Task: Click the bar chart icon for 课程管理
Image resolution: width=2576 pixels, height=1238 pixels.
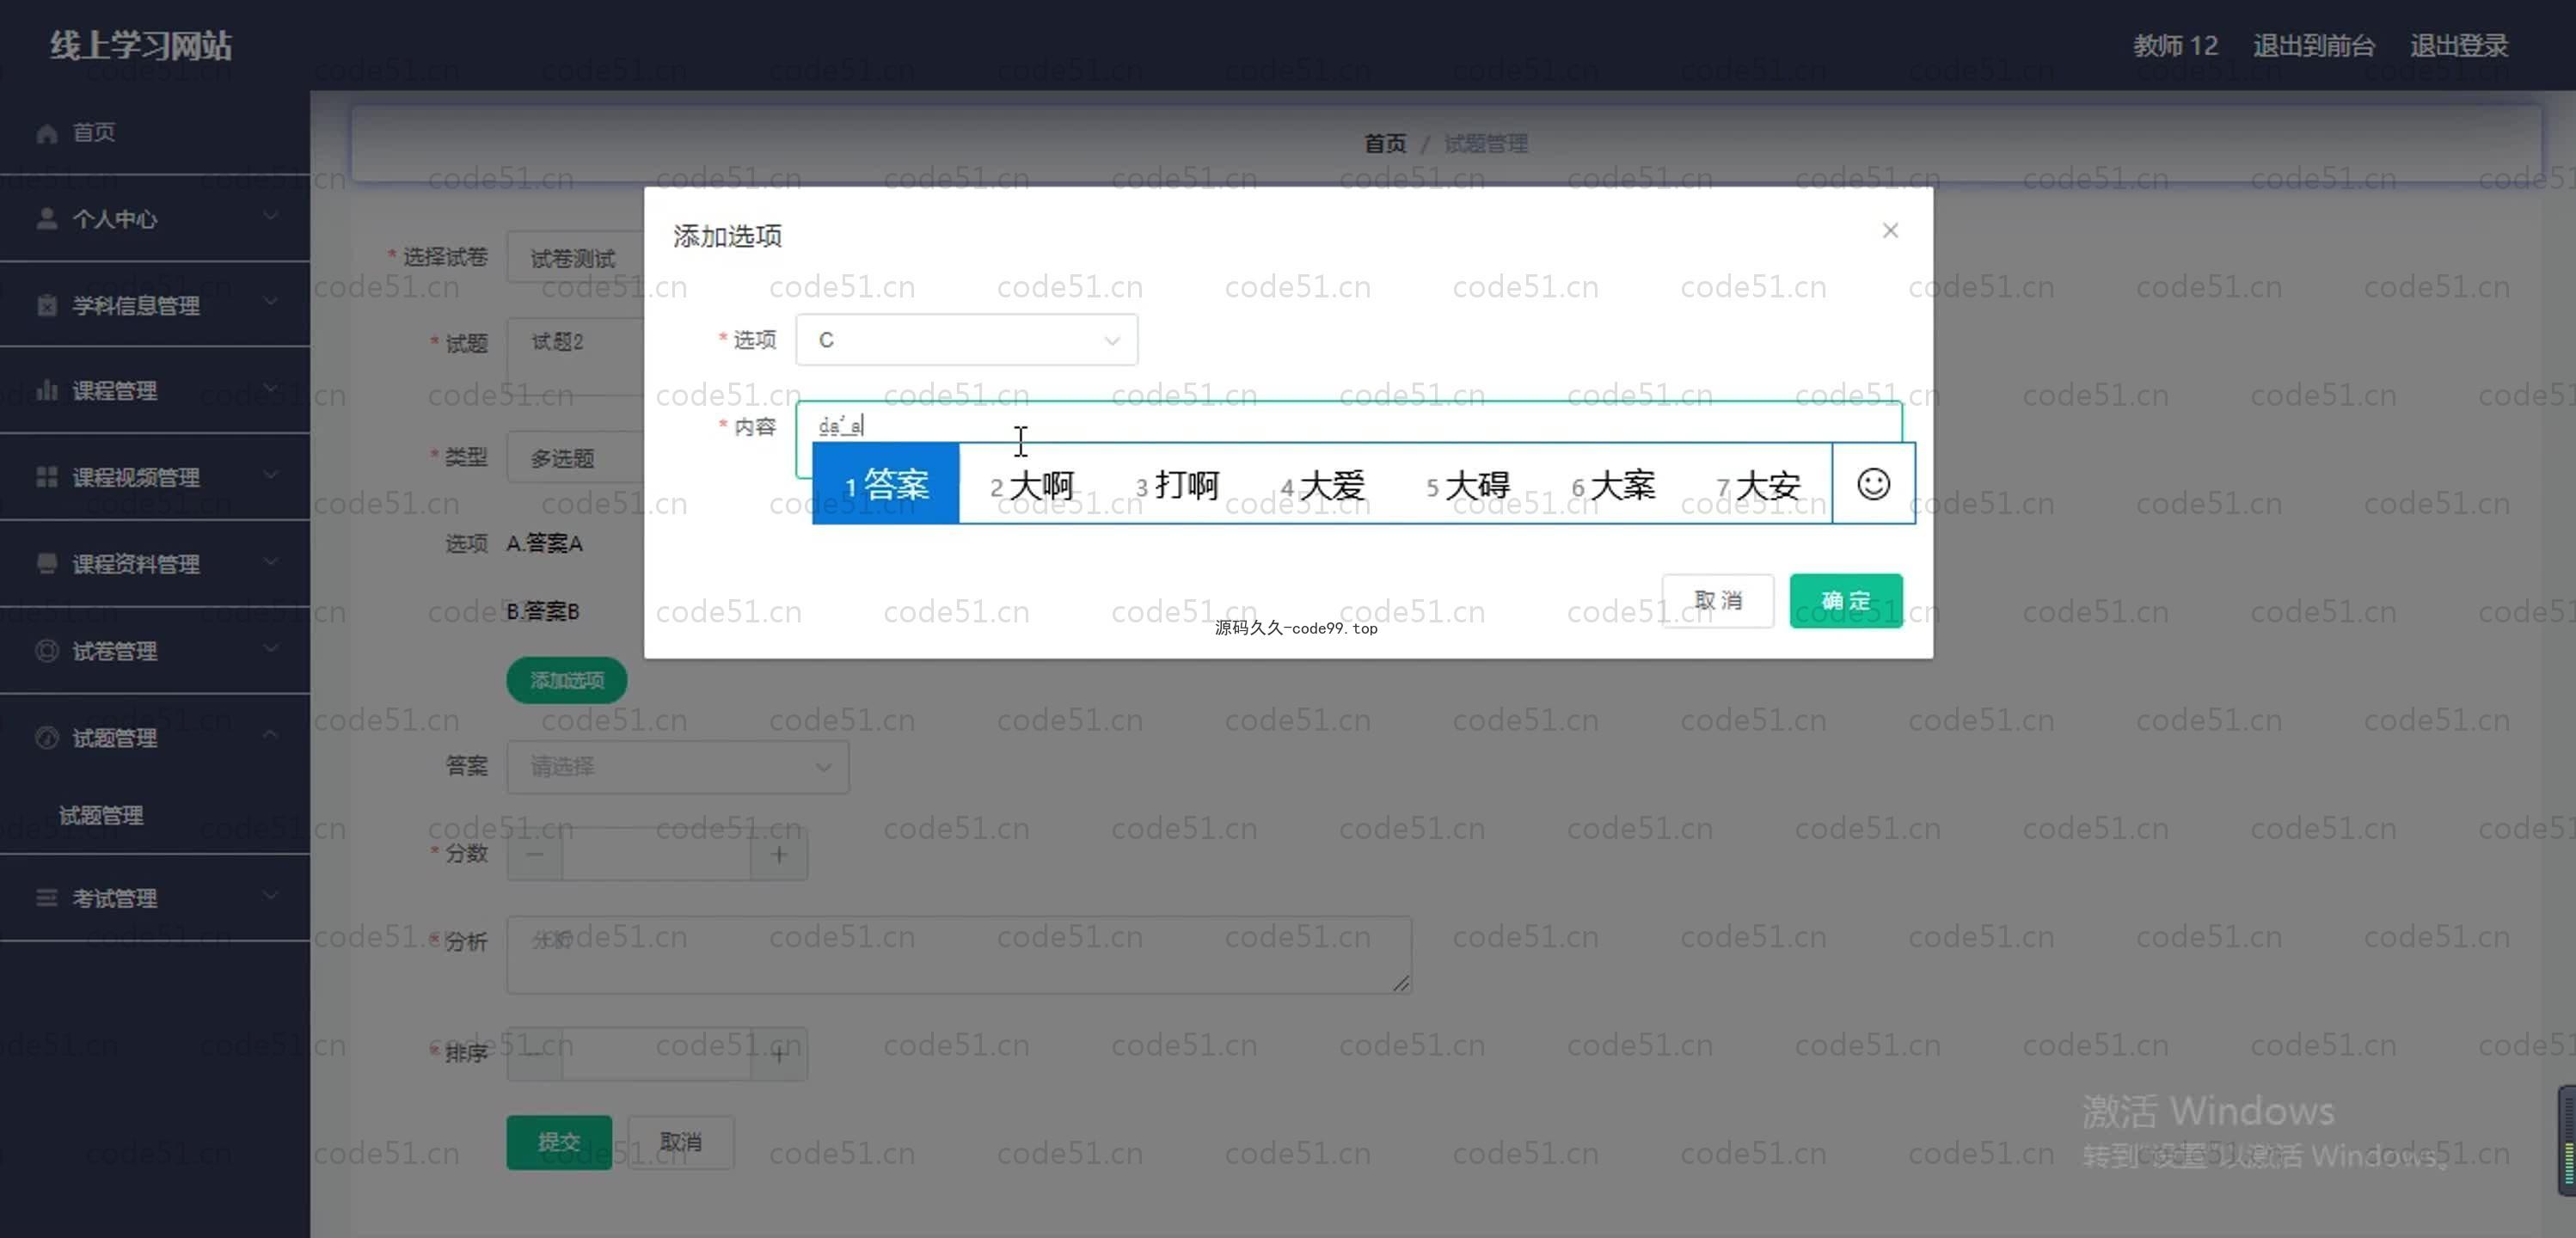Action: (x=46, y=390)
